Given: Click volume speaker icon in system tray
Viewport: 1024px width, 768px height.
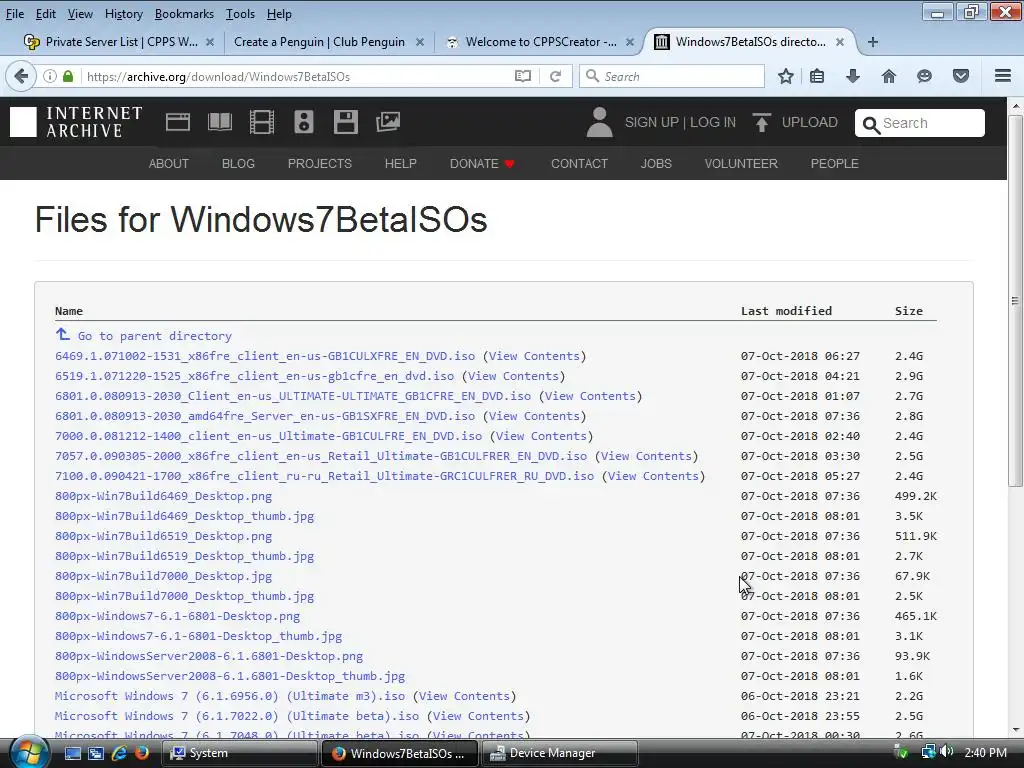Looking at the screenshot, I should pos(947,752).
